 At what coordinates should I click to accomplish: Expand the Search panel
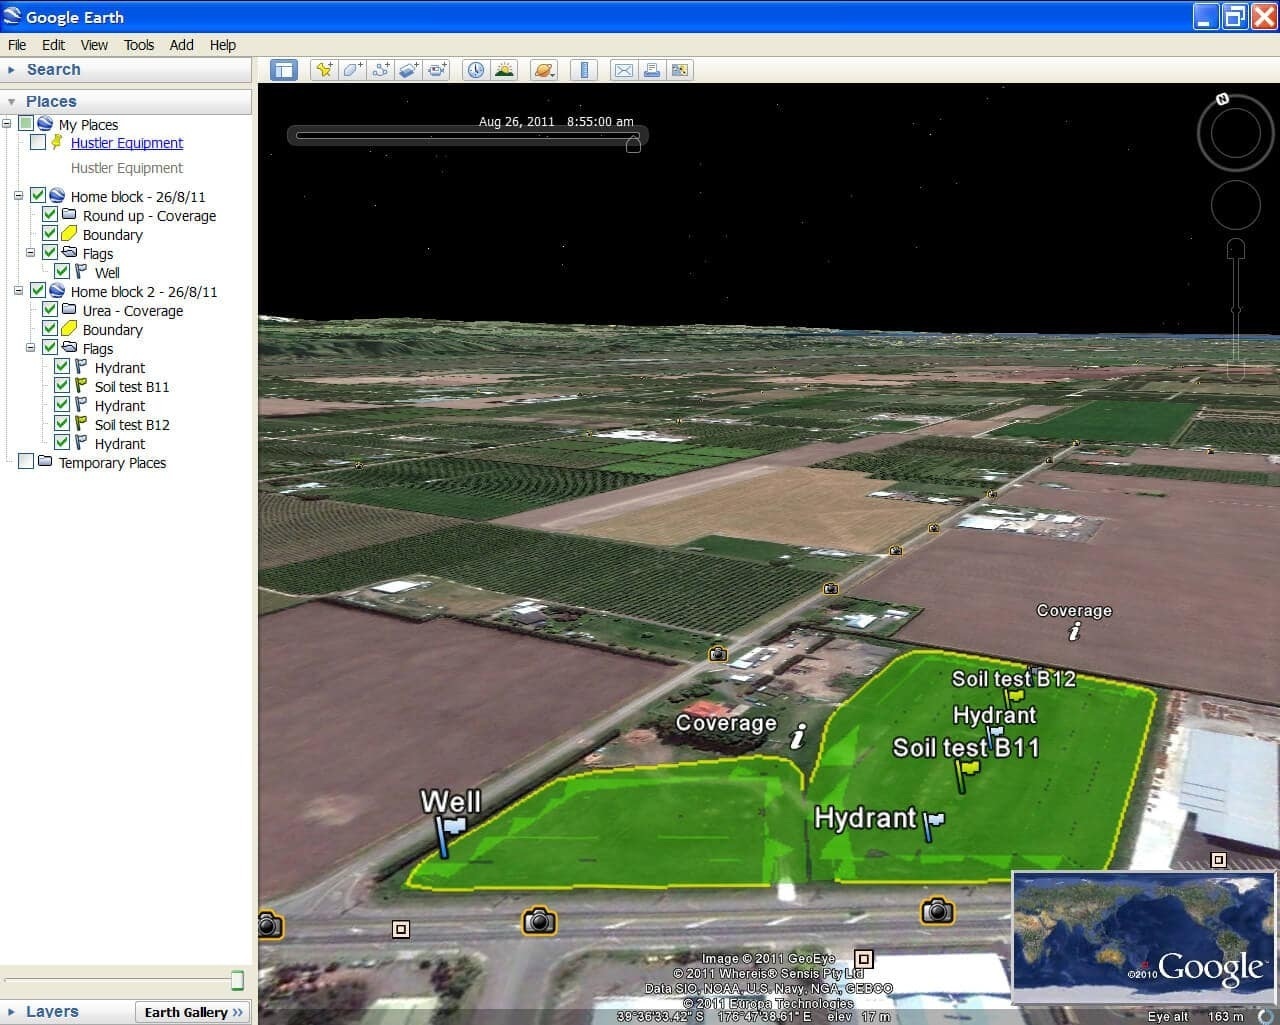click(x=11, y=70)
